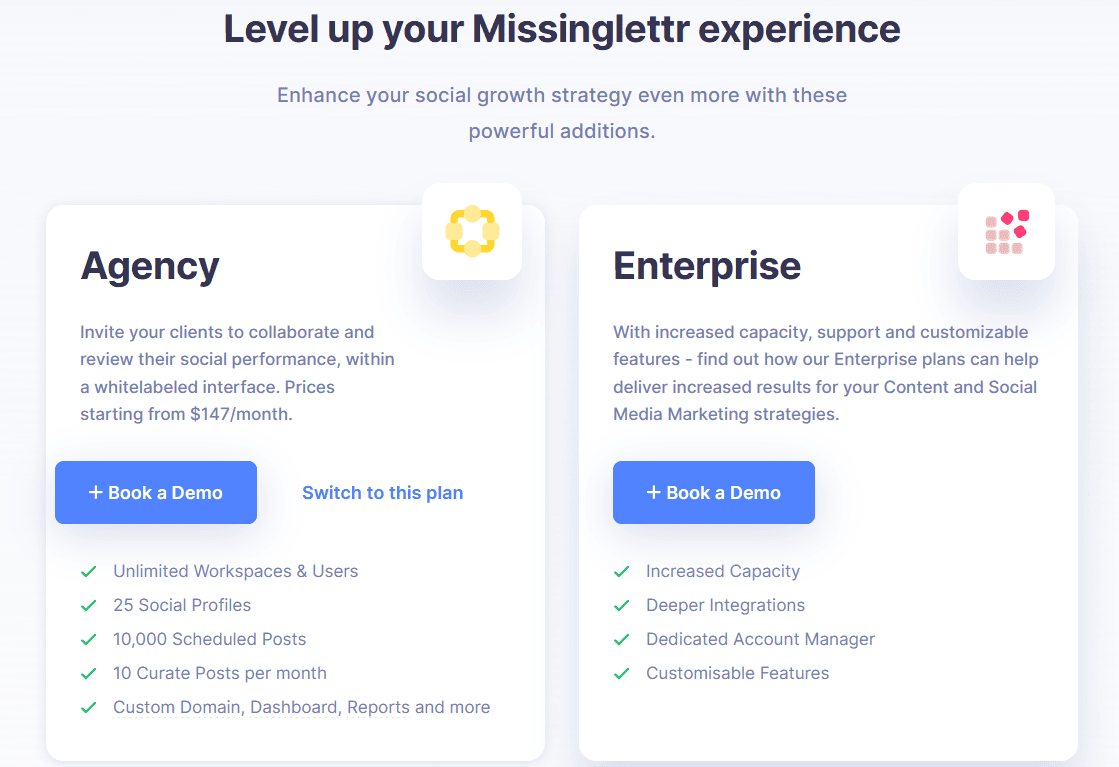Book a Demo for the Enterprise plan

[x=713, y=492]
